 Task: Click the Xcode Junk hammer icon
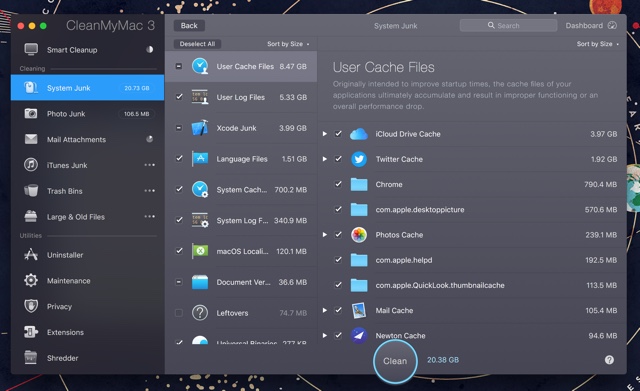pyautogui.click(x=200, y=128)
